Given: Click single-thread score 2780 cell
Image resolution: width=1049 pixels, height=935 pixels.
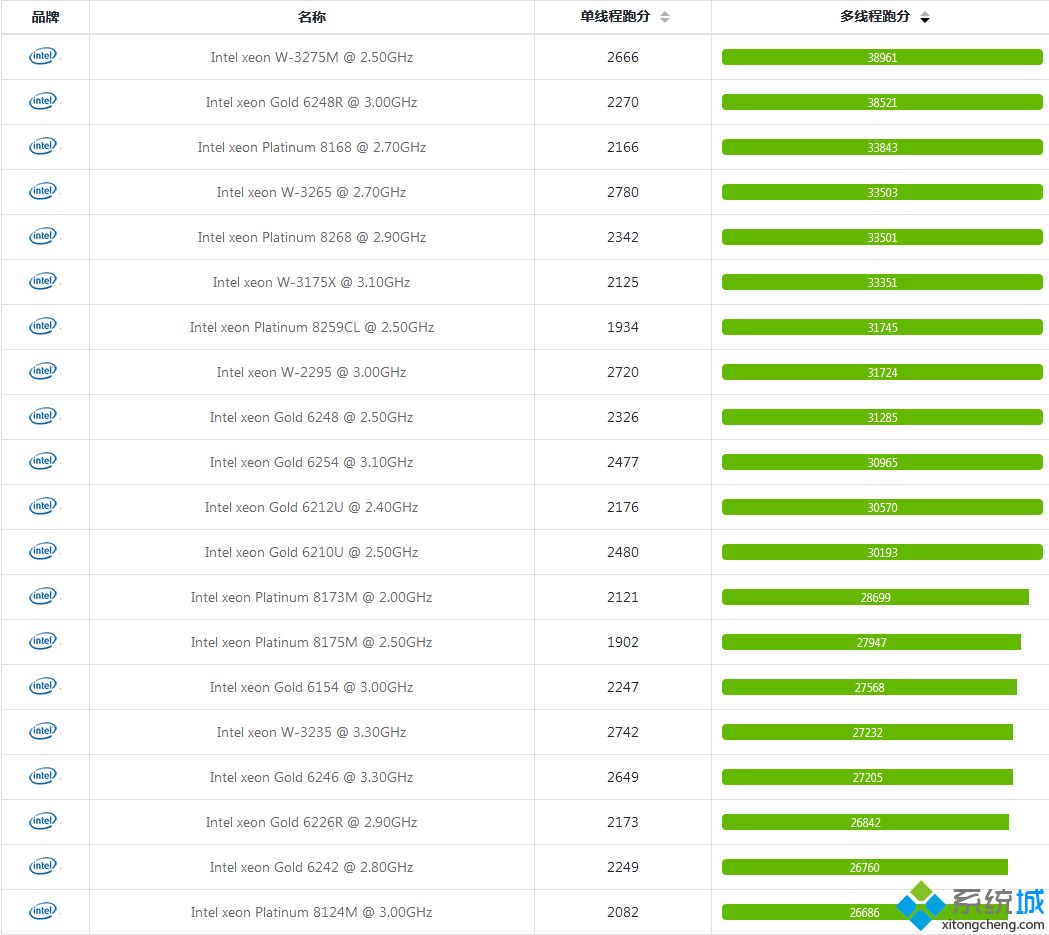Looking at the screenshot, I should point(623,192).
